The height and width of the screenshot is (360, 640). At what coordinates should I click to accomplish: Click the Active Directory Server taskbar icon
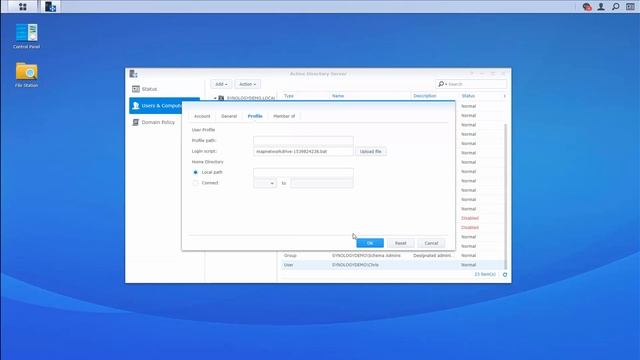[50, 7]
